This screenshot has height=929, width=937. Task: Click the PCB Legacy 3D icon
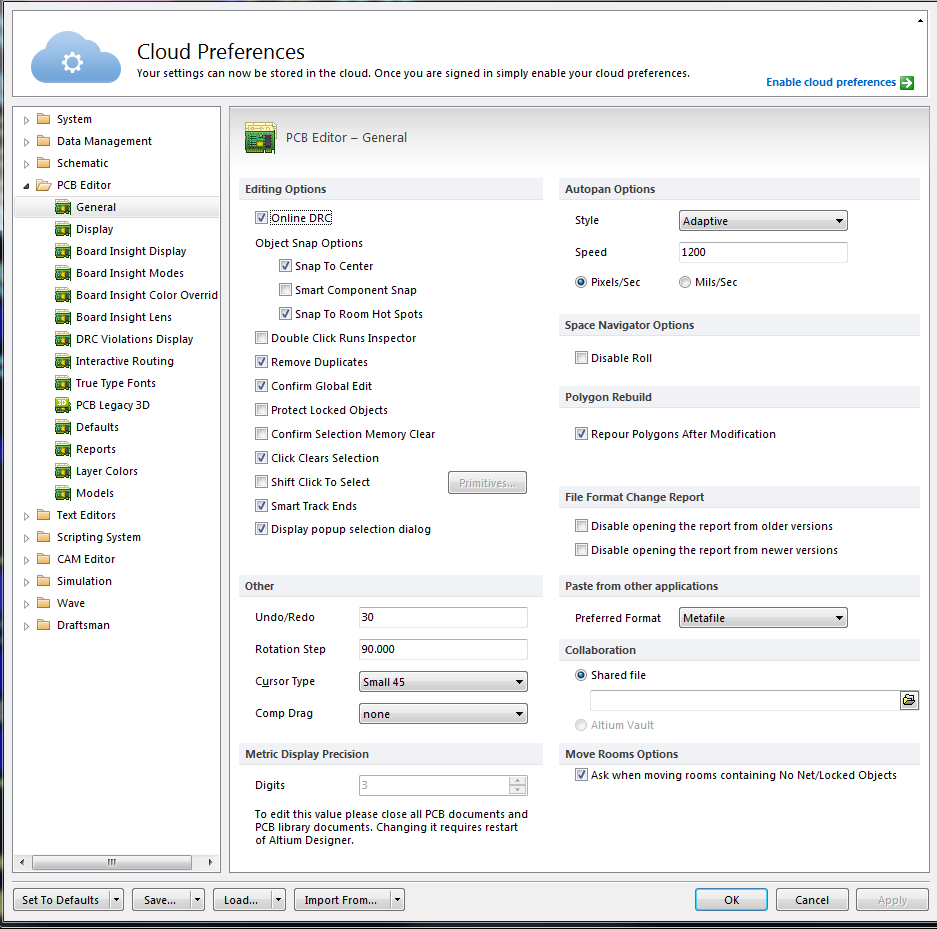click(x=63, y=405)
